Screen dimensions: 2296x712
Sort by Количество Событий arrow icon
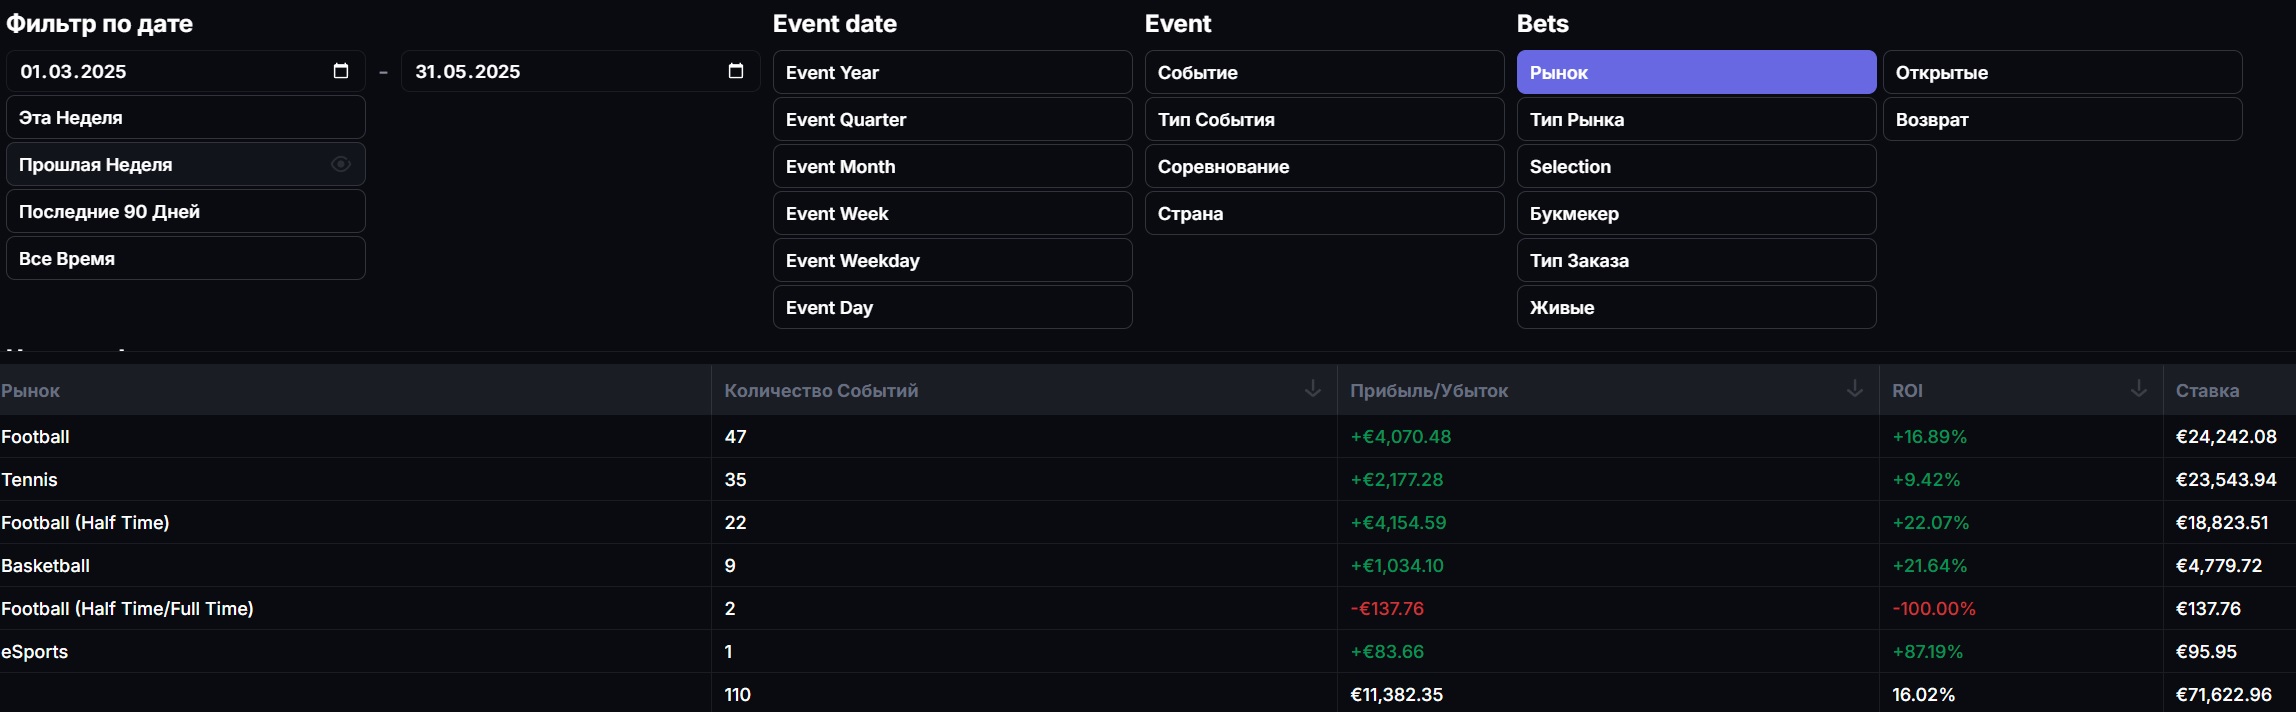click(x=1313, y=389)
